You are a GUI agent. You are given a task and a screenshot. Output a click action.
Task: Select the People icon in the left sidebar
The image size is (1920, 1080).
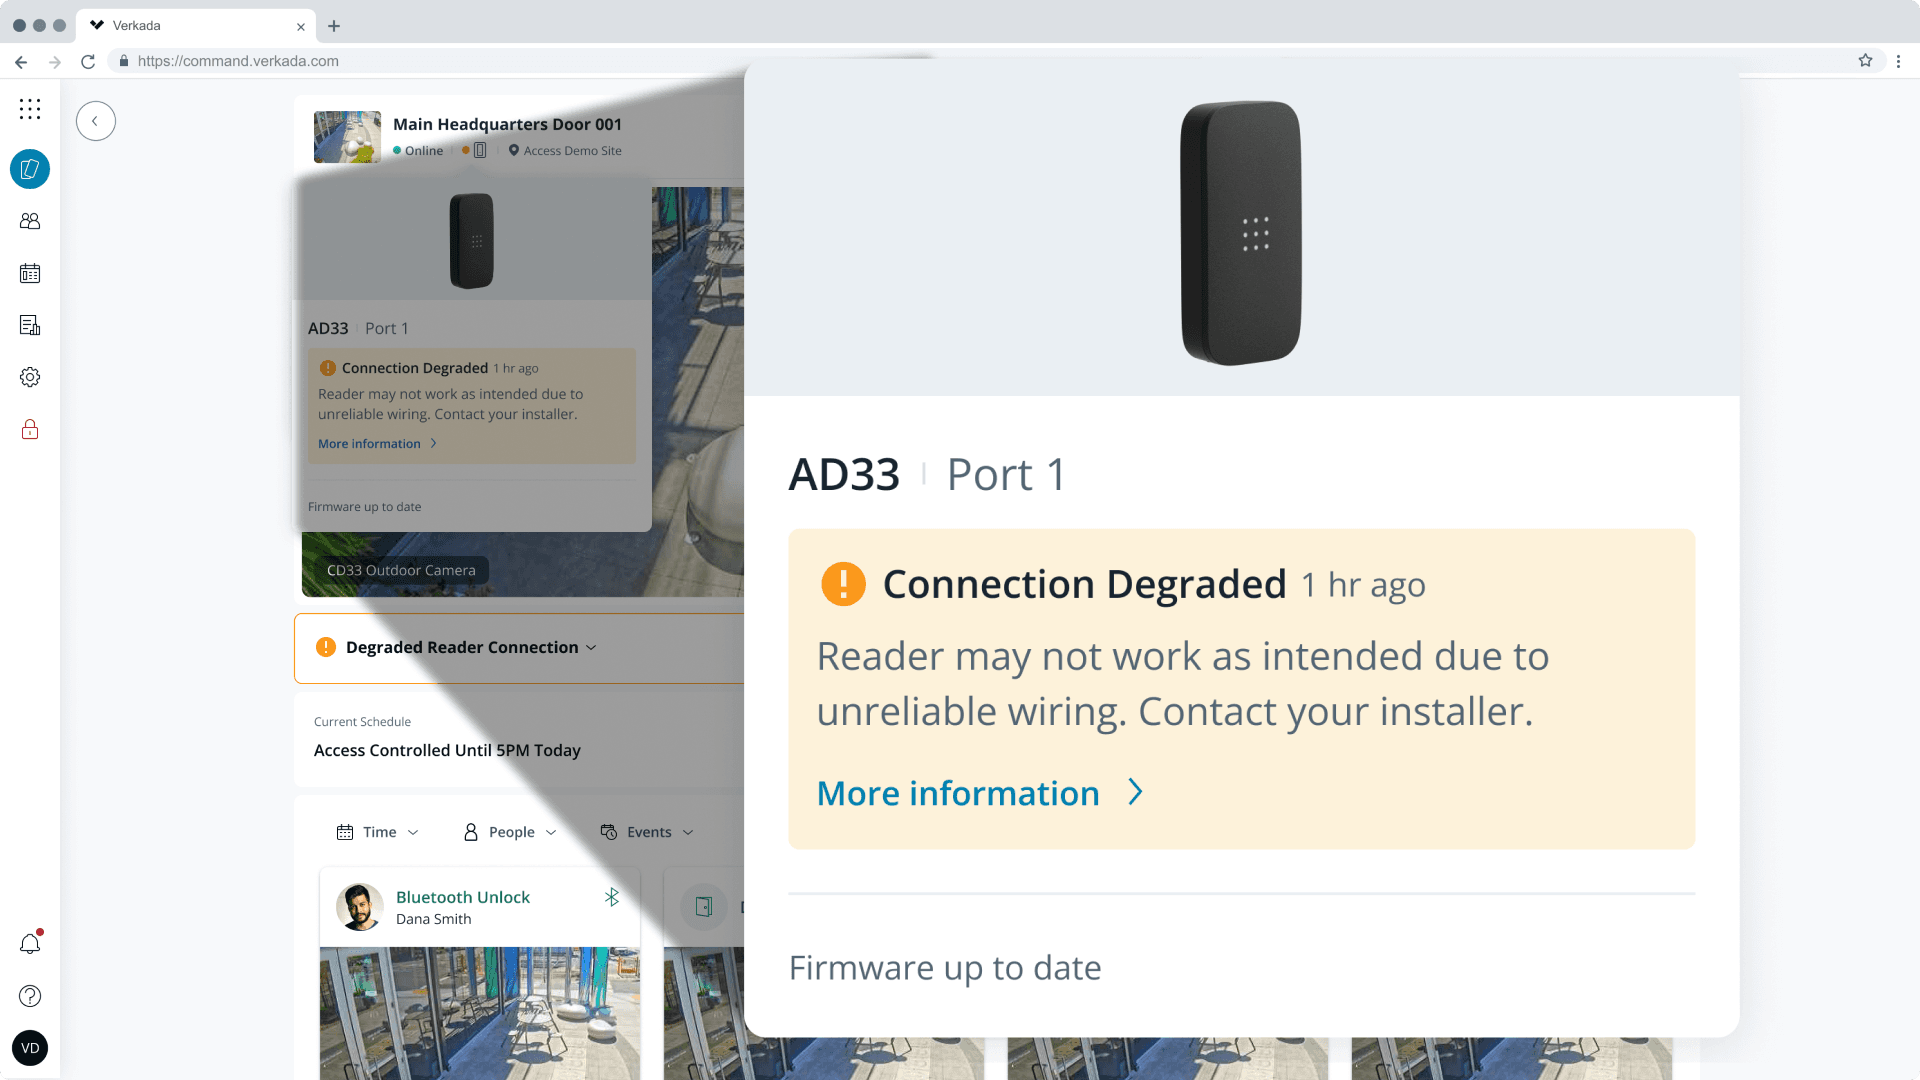(x=30, y=221)
